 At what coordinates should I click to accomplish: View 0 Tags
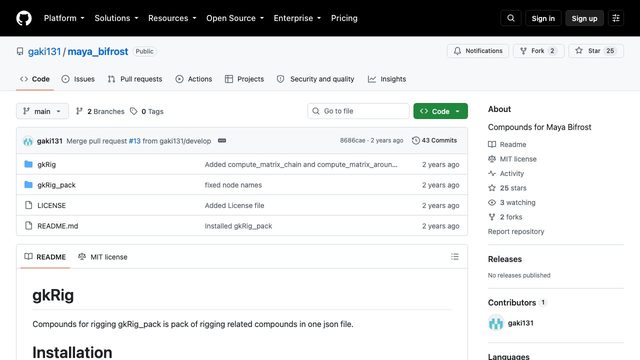(x=147, y=111)
